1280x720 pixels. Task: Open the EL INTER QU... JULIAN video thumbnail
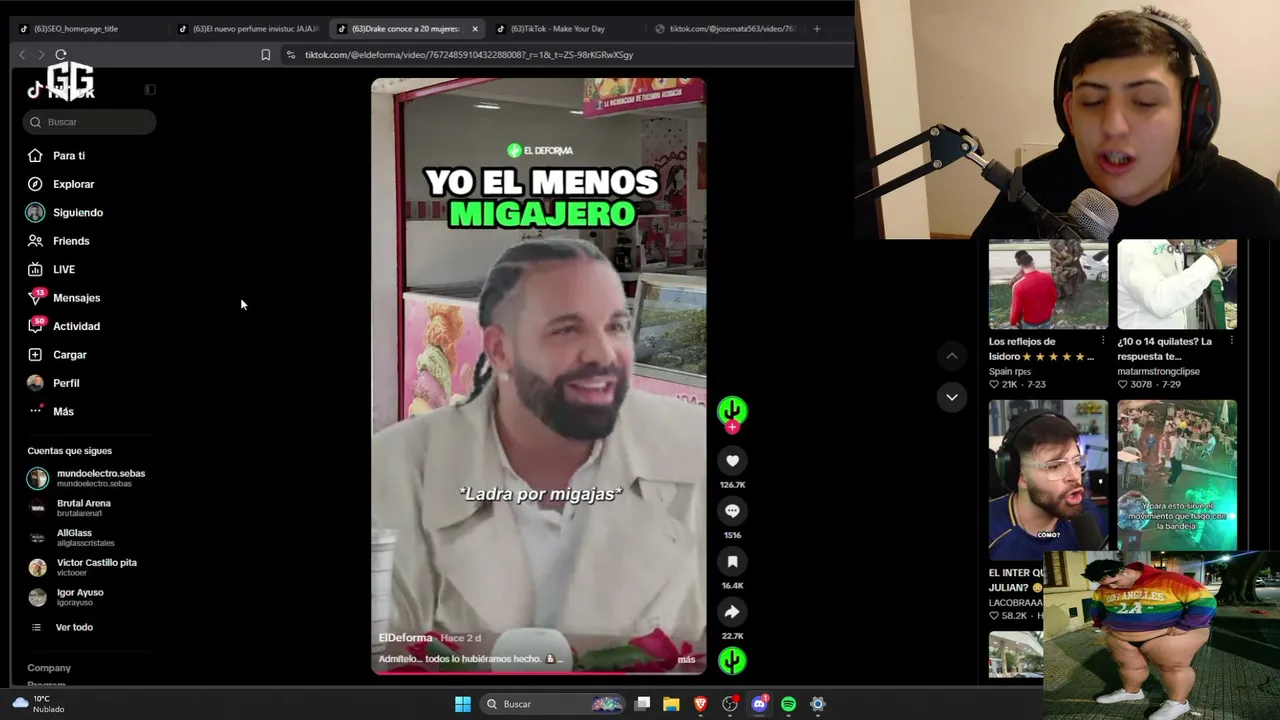[1048, 479]
